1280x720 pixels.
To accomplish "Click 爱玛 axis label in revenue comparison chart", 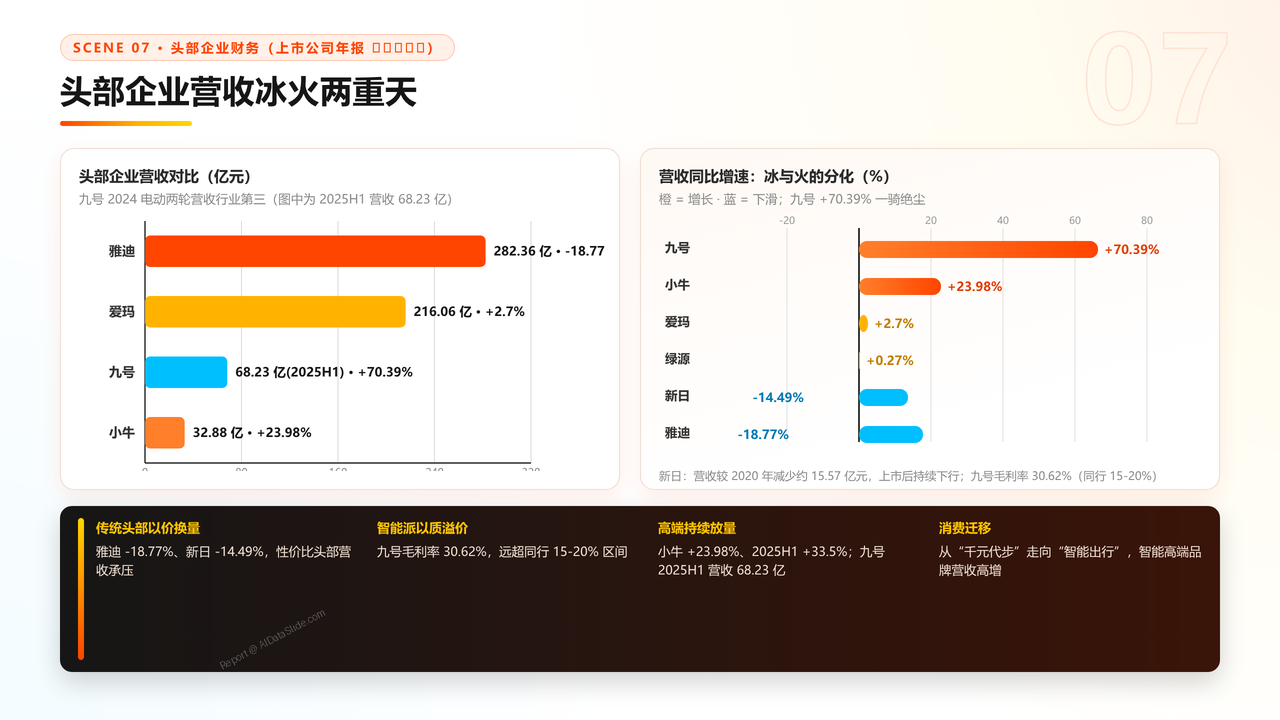I will (122, 311).
